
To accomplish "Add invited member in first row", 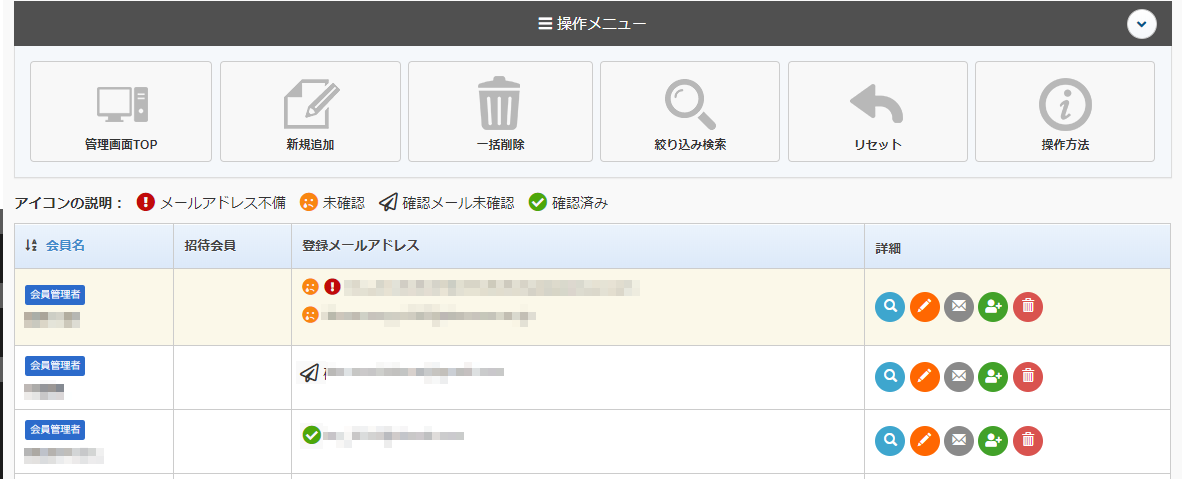I will (993, 307).
